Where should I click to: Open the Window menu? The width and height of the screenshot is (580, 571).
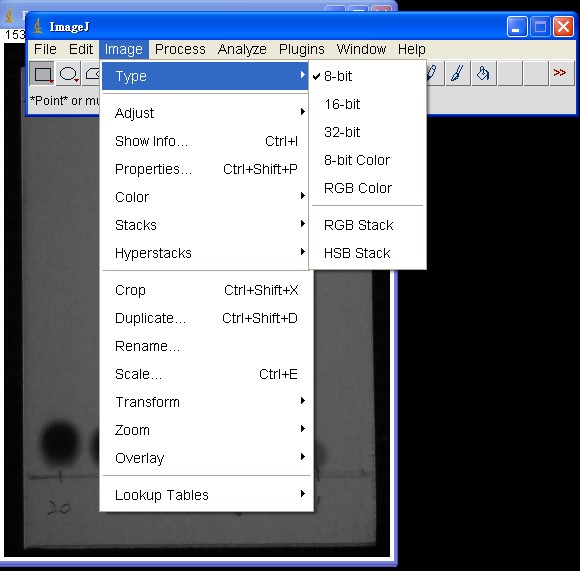coord(361,49)
